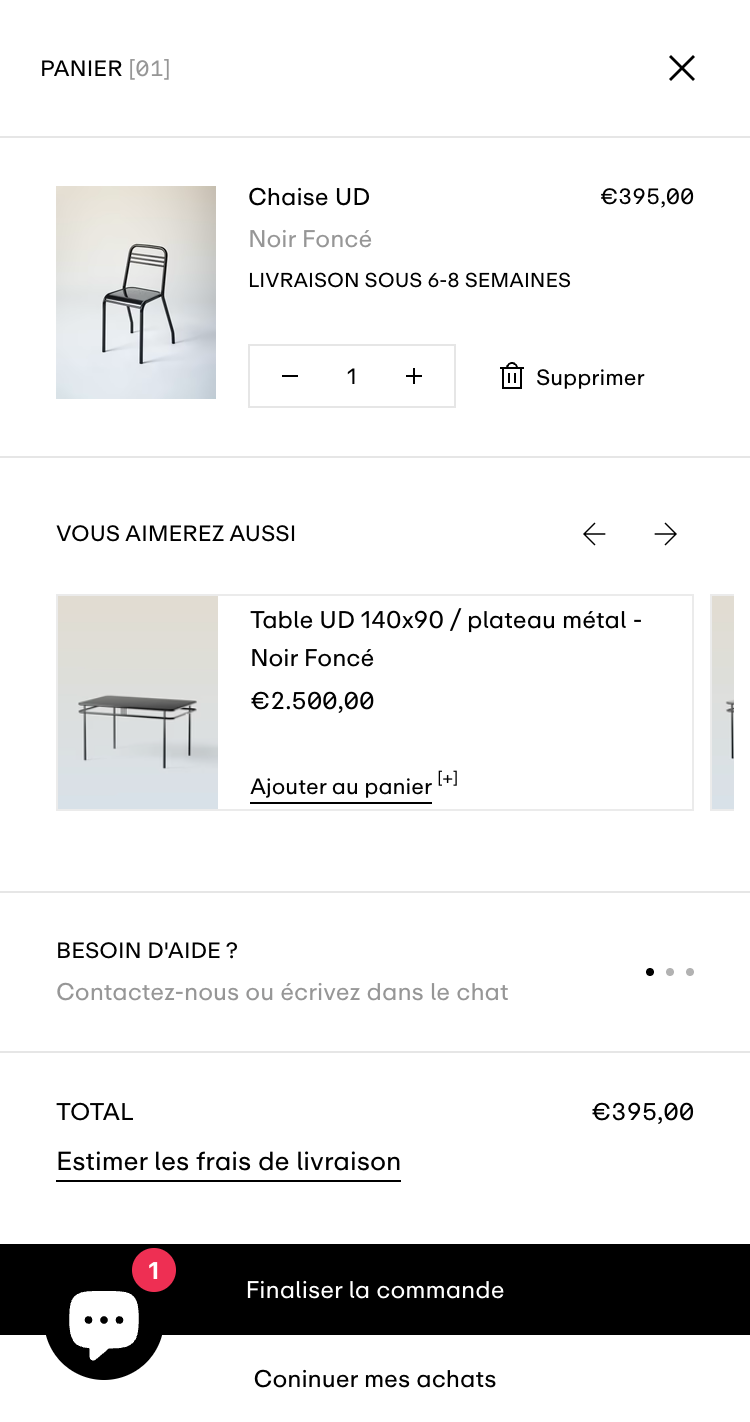The height and width of the screenshot is (1422, 750).
Task: Select the second help carousel dot
Action: tap(670, 972)
